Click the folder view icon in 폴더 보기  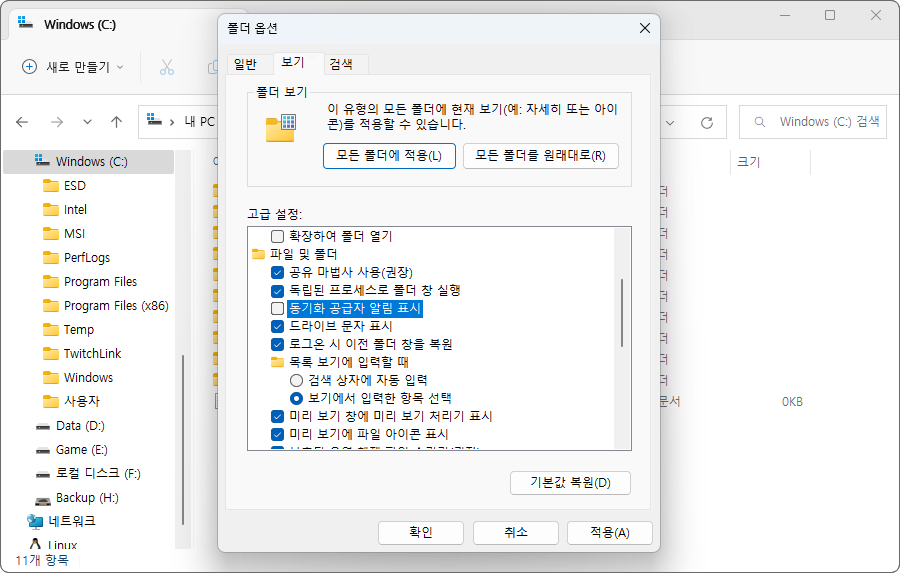[x=281, y=128]
